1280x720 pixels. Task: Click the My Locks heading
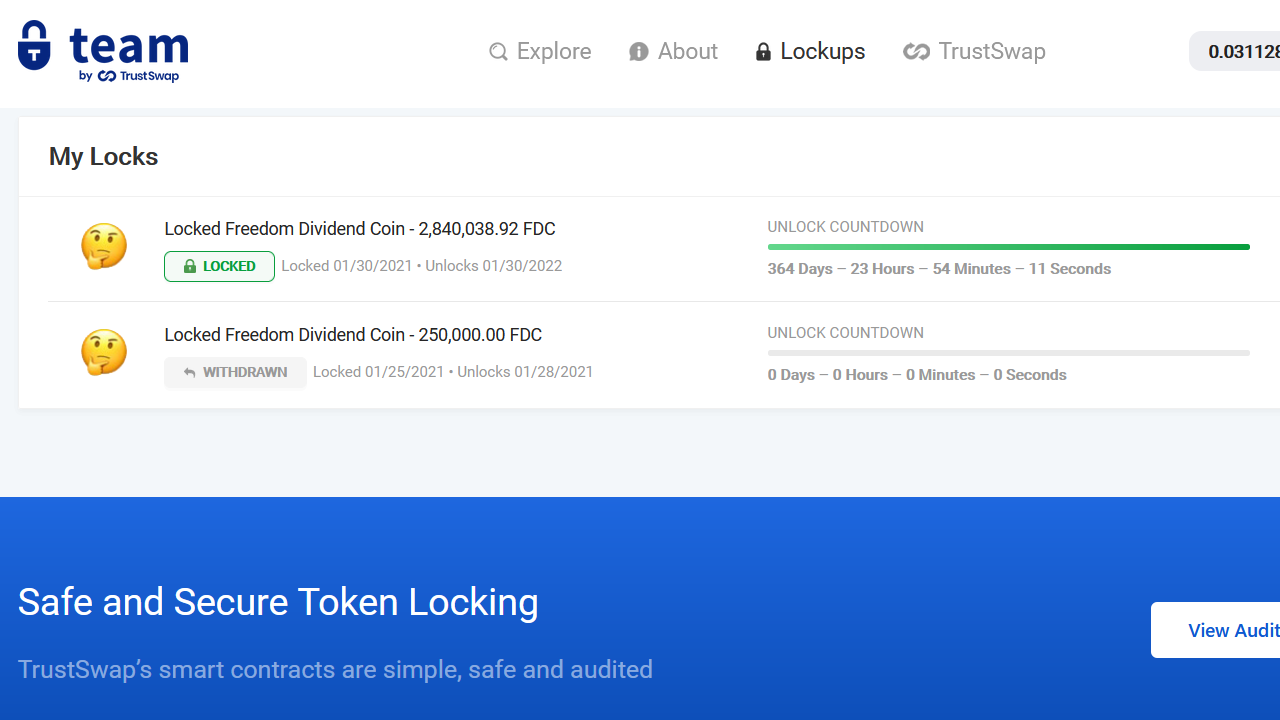104,157
